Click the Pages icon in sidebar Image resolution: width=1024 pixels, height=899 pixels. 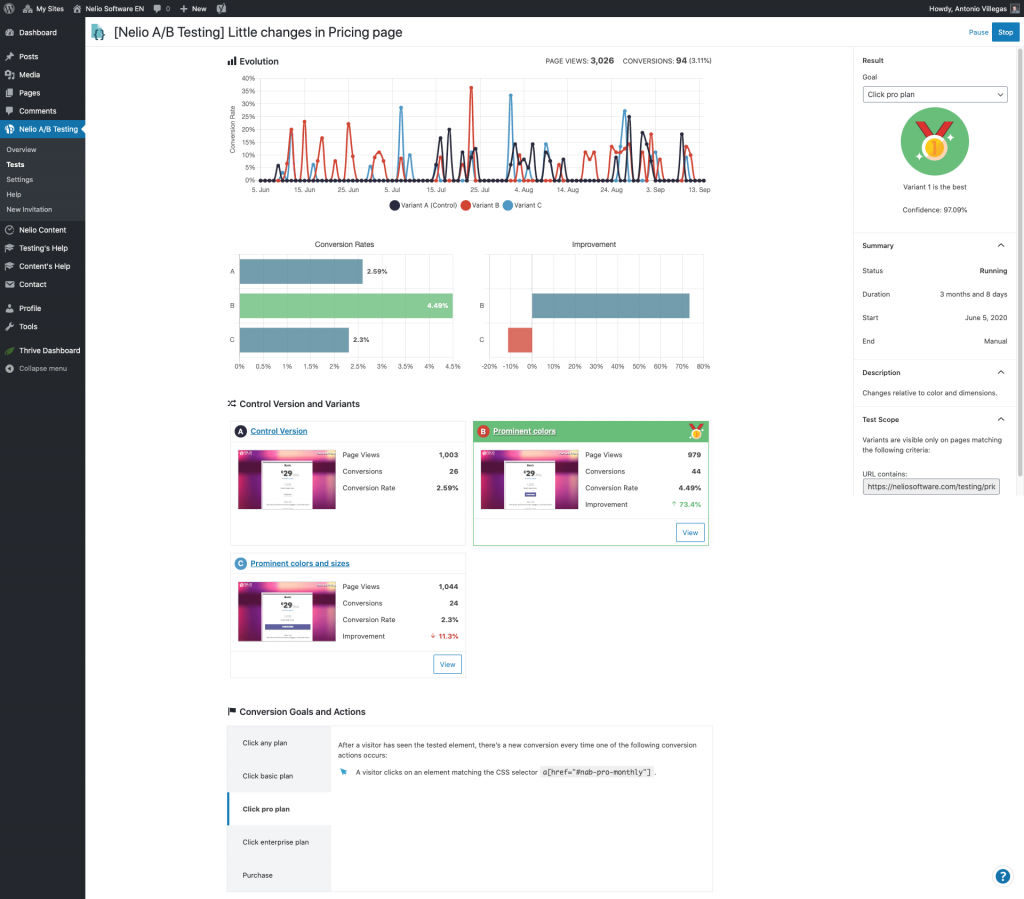pyautogui.click(x=10, y=93)
